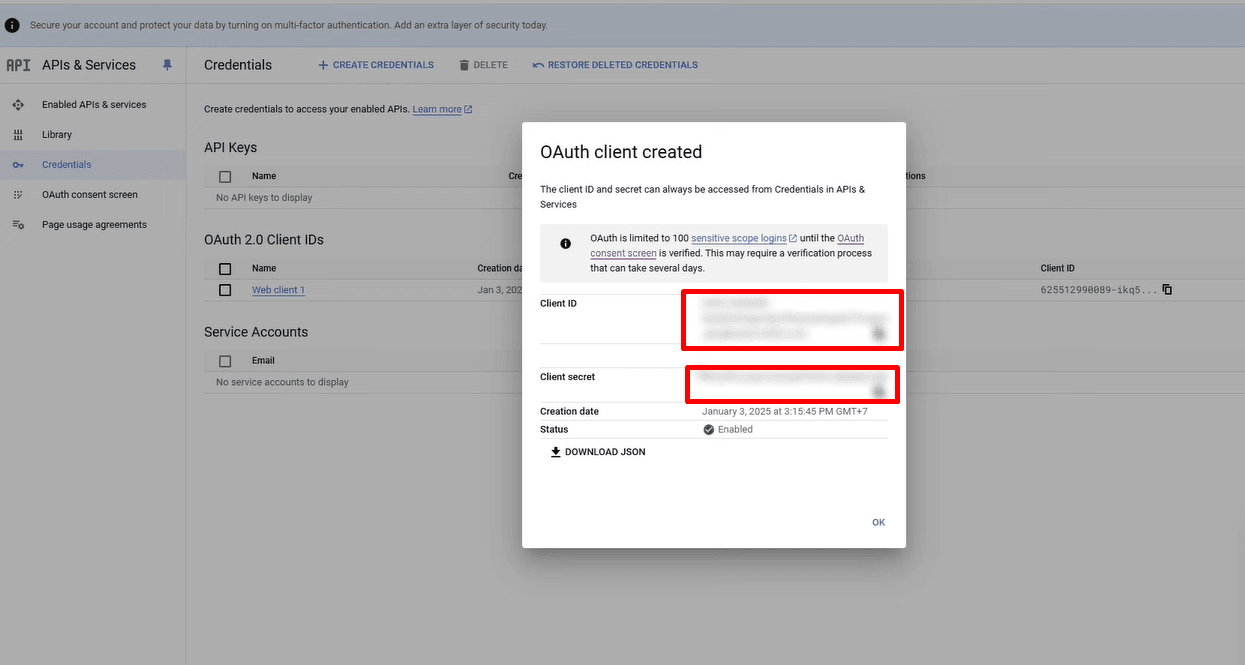Click the Enabled status text
1245x665 pixels.
pyautogui.click(x=735, y=429)
